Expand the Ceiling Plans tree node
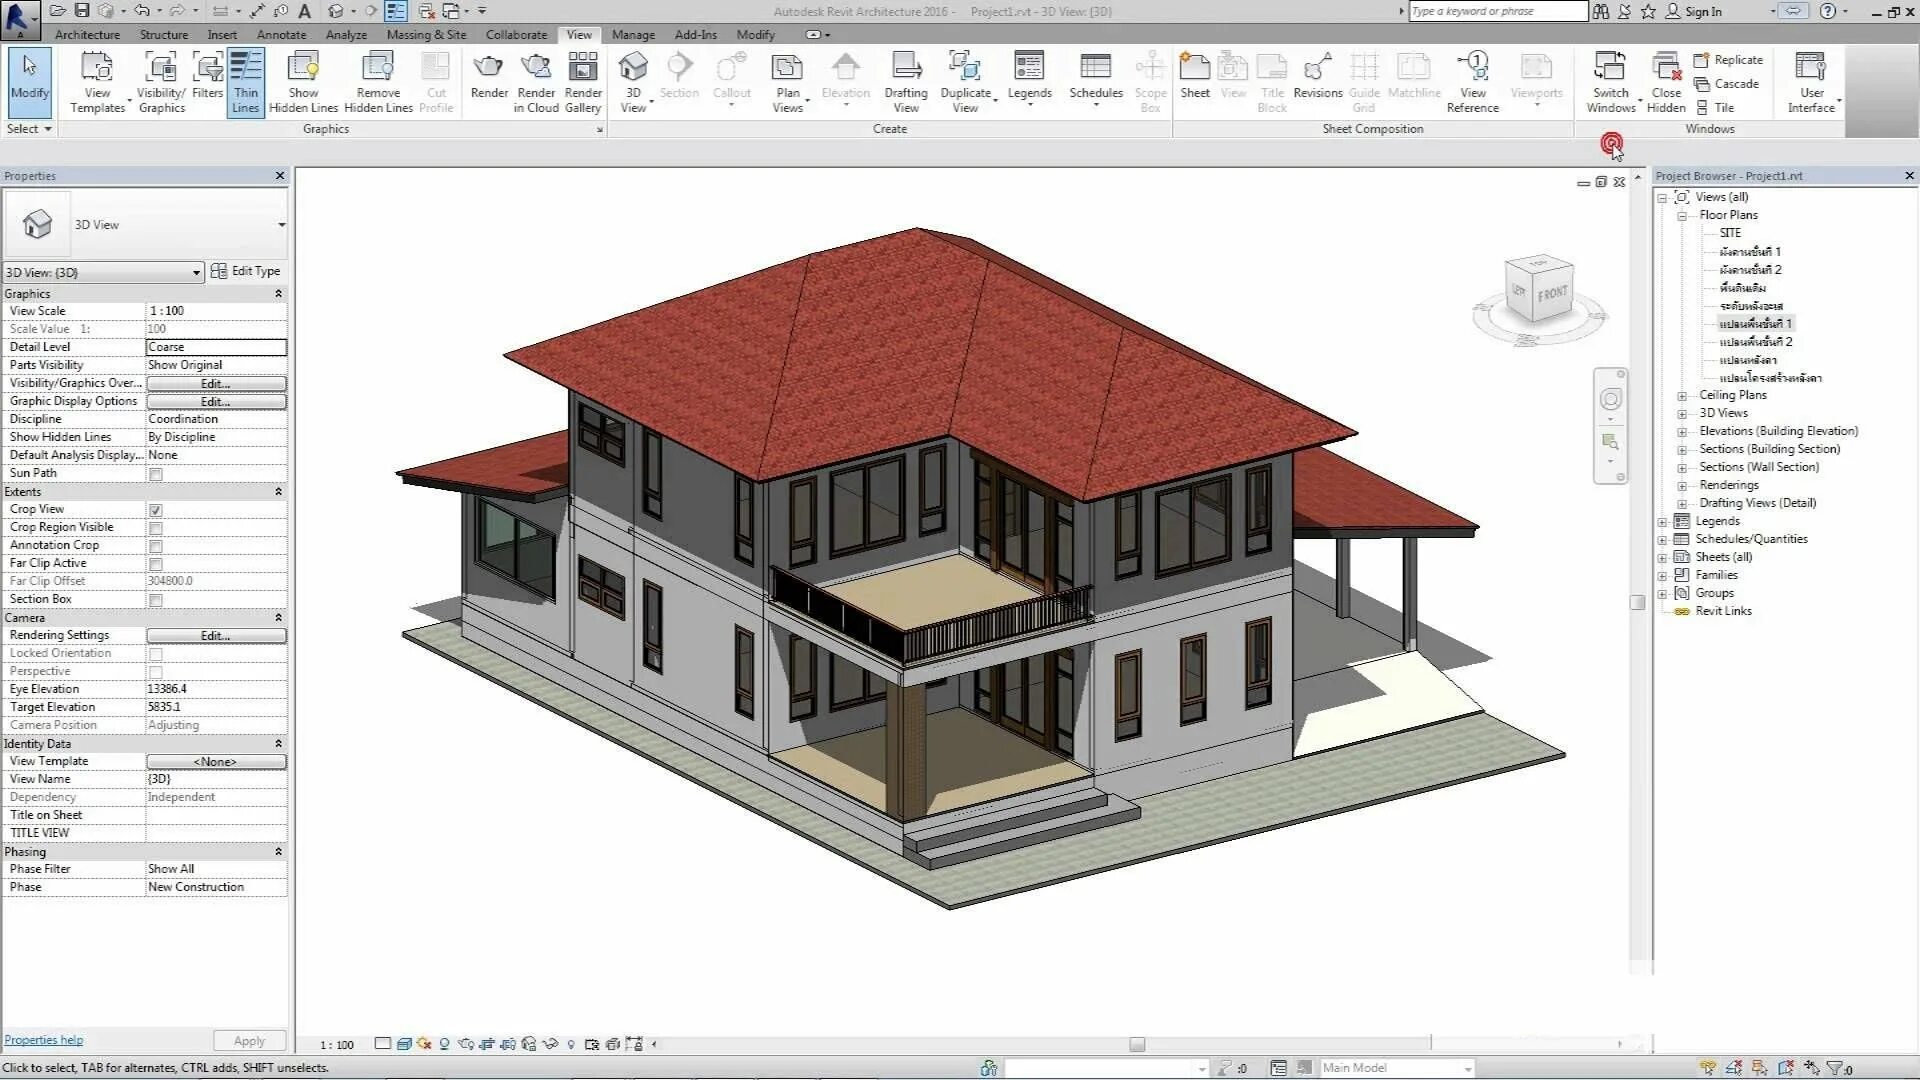Image resolution: width=1920 pixels, height=1080 pixels. click(1682, 396)
